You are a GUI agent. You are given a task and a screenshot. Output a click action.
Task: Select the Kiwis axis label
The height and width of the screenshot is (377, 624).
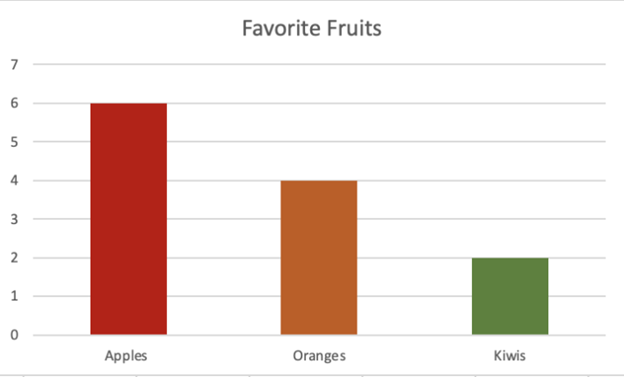point(510,356)
